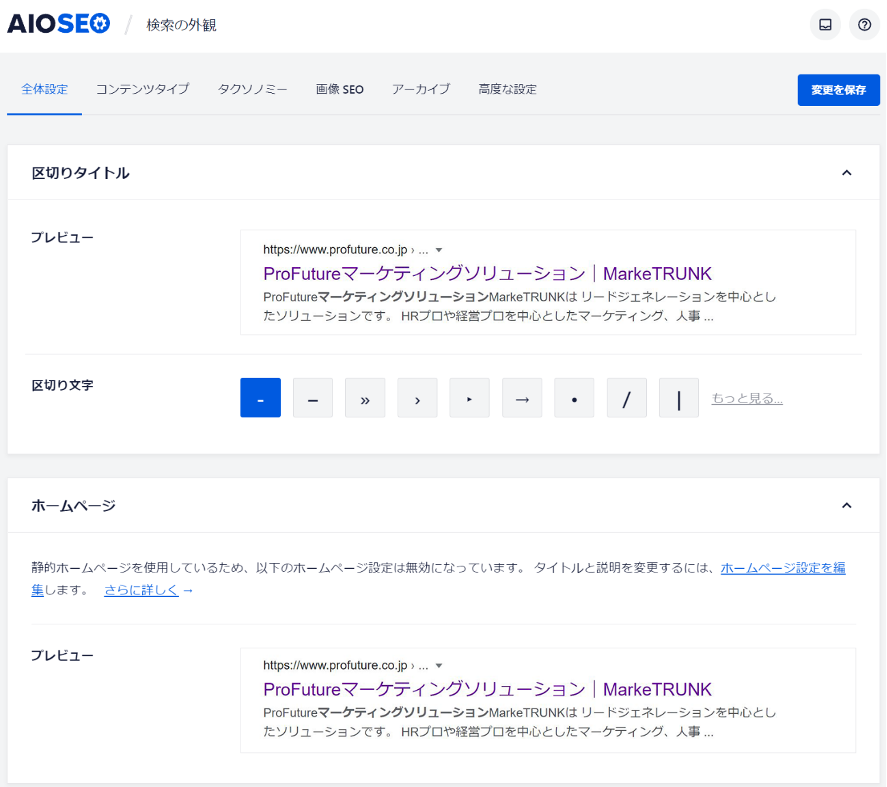
Task: Choose the single right angle separator
Action: [417, 398]
